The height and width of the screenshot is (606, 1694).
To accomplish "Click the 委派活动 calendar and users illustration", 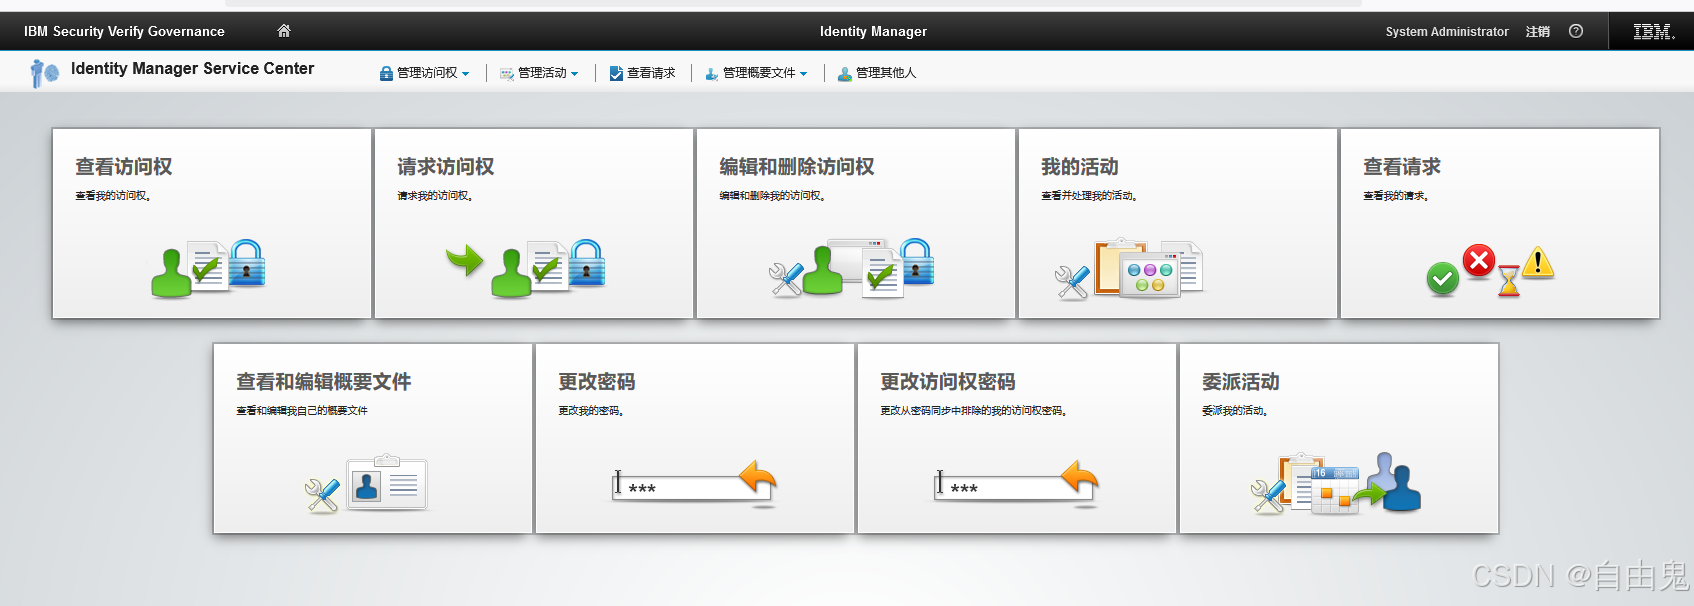I will tap(1336, 483).
